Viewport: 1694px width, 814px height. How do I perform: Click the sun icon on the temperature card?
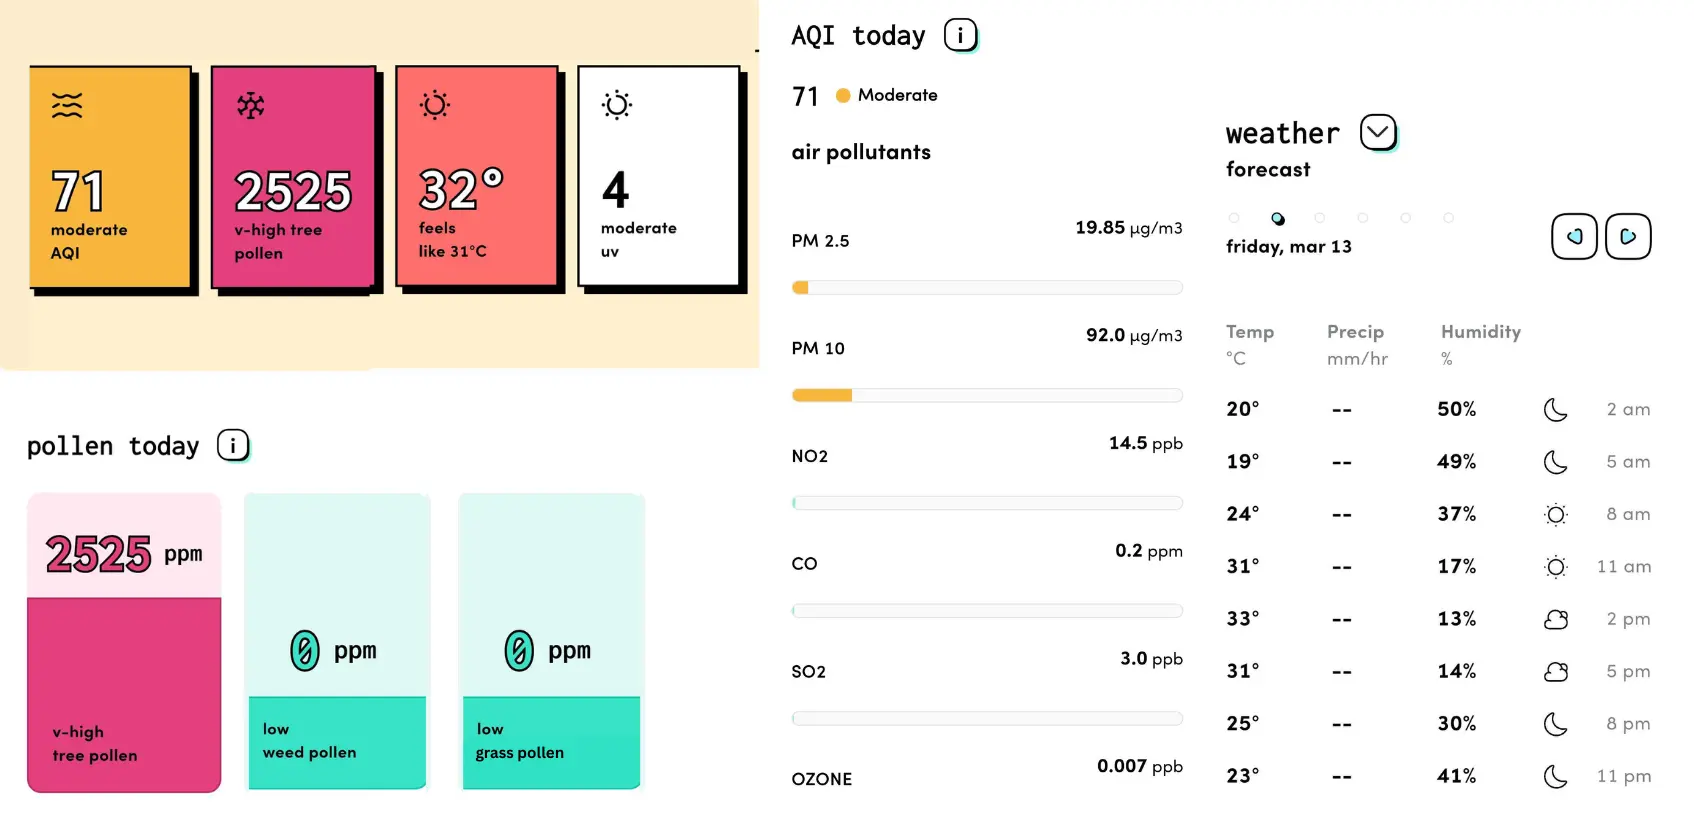(x=435, y=105)
